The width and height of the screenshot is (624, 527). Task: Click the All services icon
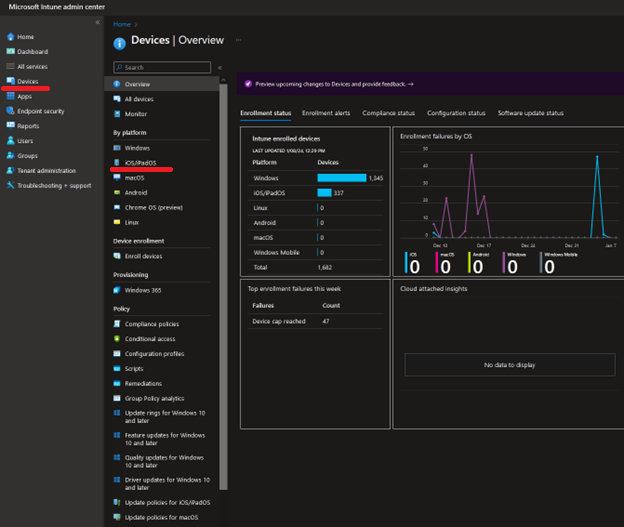11,66
